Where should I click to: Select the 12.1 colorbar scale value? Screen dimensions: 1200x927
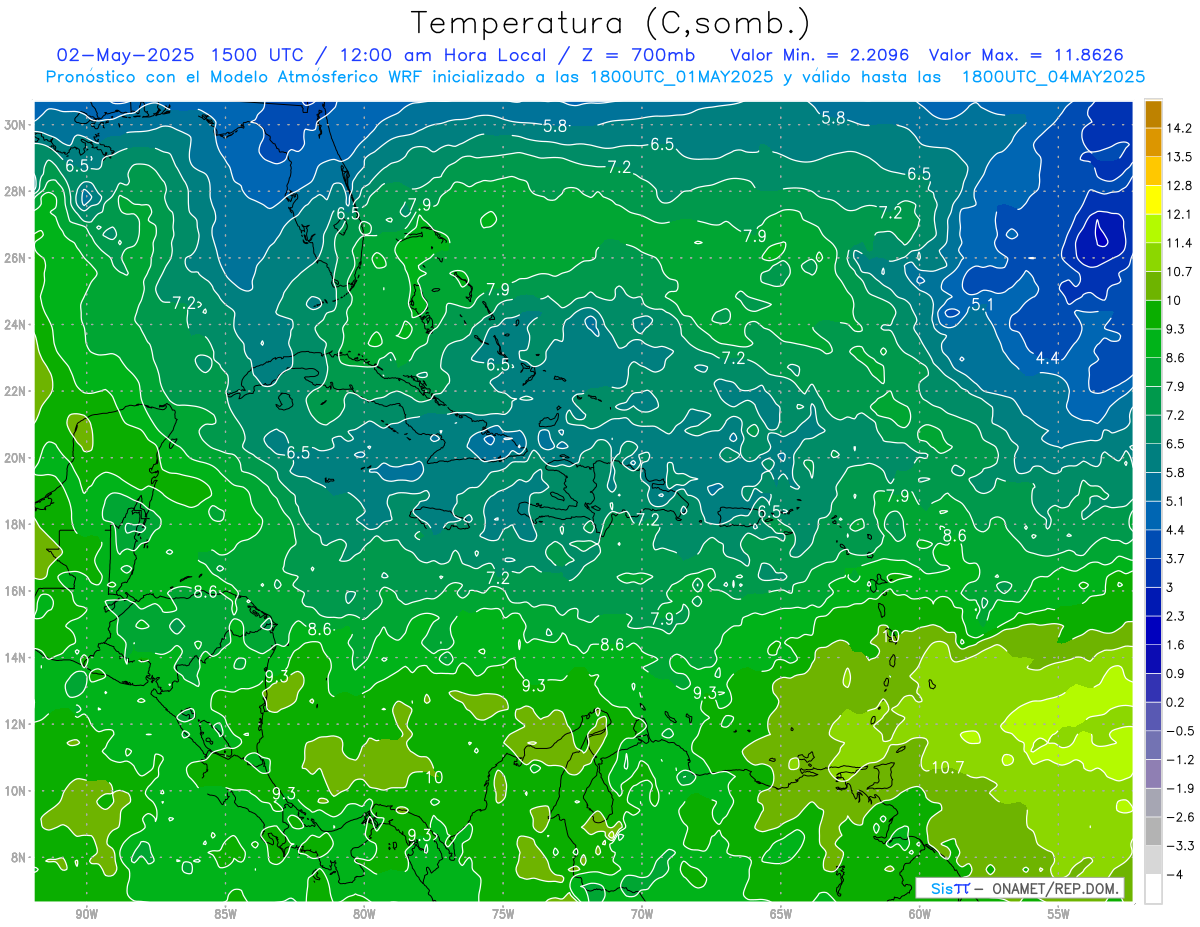point(1179,214)
